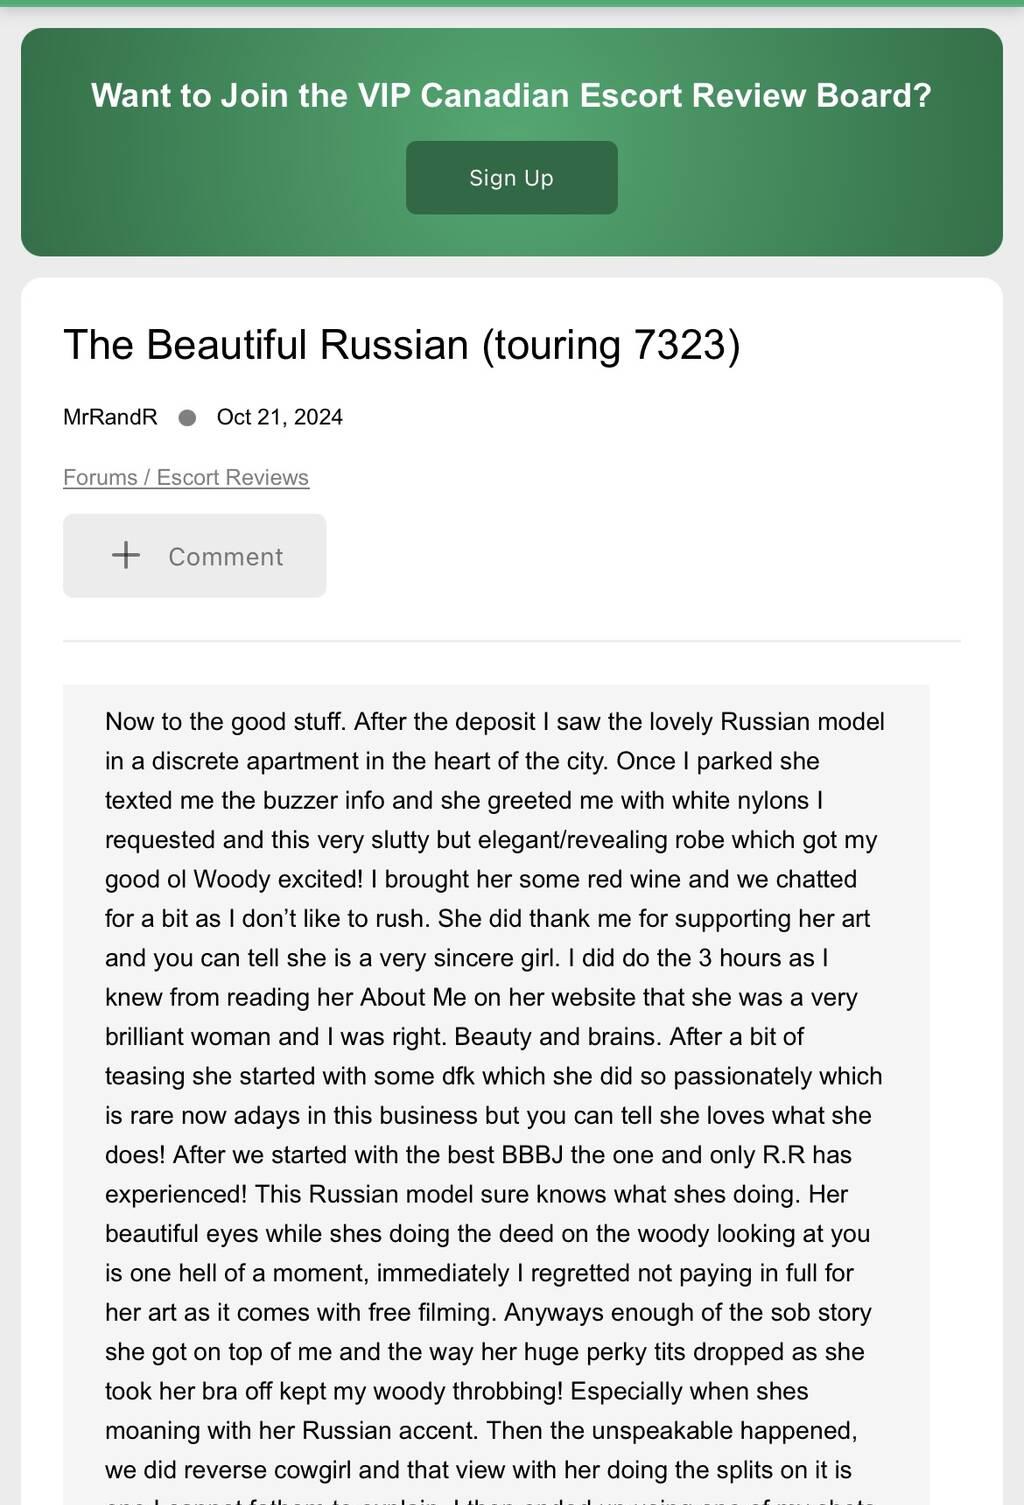Viewport: 1024px width, 1505px height.
Task: Click the gray dot separator after MrRandR
Action: point(187,417)
